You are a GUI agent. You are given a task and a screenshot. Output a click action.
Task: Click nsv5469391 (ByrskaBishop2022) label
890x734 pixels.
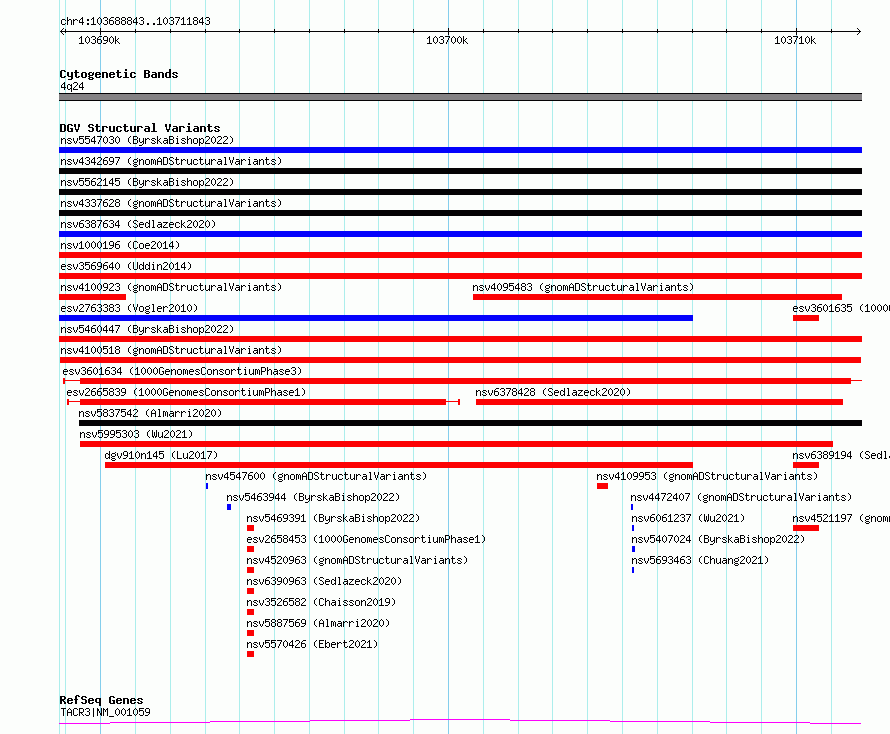333,518
